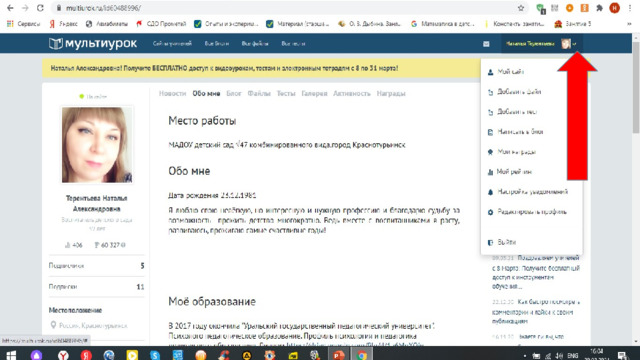Bookmark the page with the star icon
This screenshot has height=360, width=640.
tap(521, 8)
